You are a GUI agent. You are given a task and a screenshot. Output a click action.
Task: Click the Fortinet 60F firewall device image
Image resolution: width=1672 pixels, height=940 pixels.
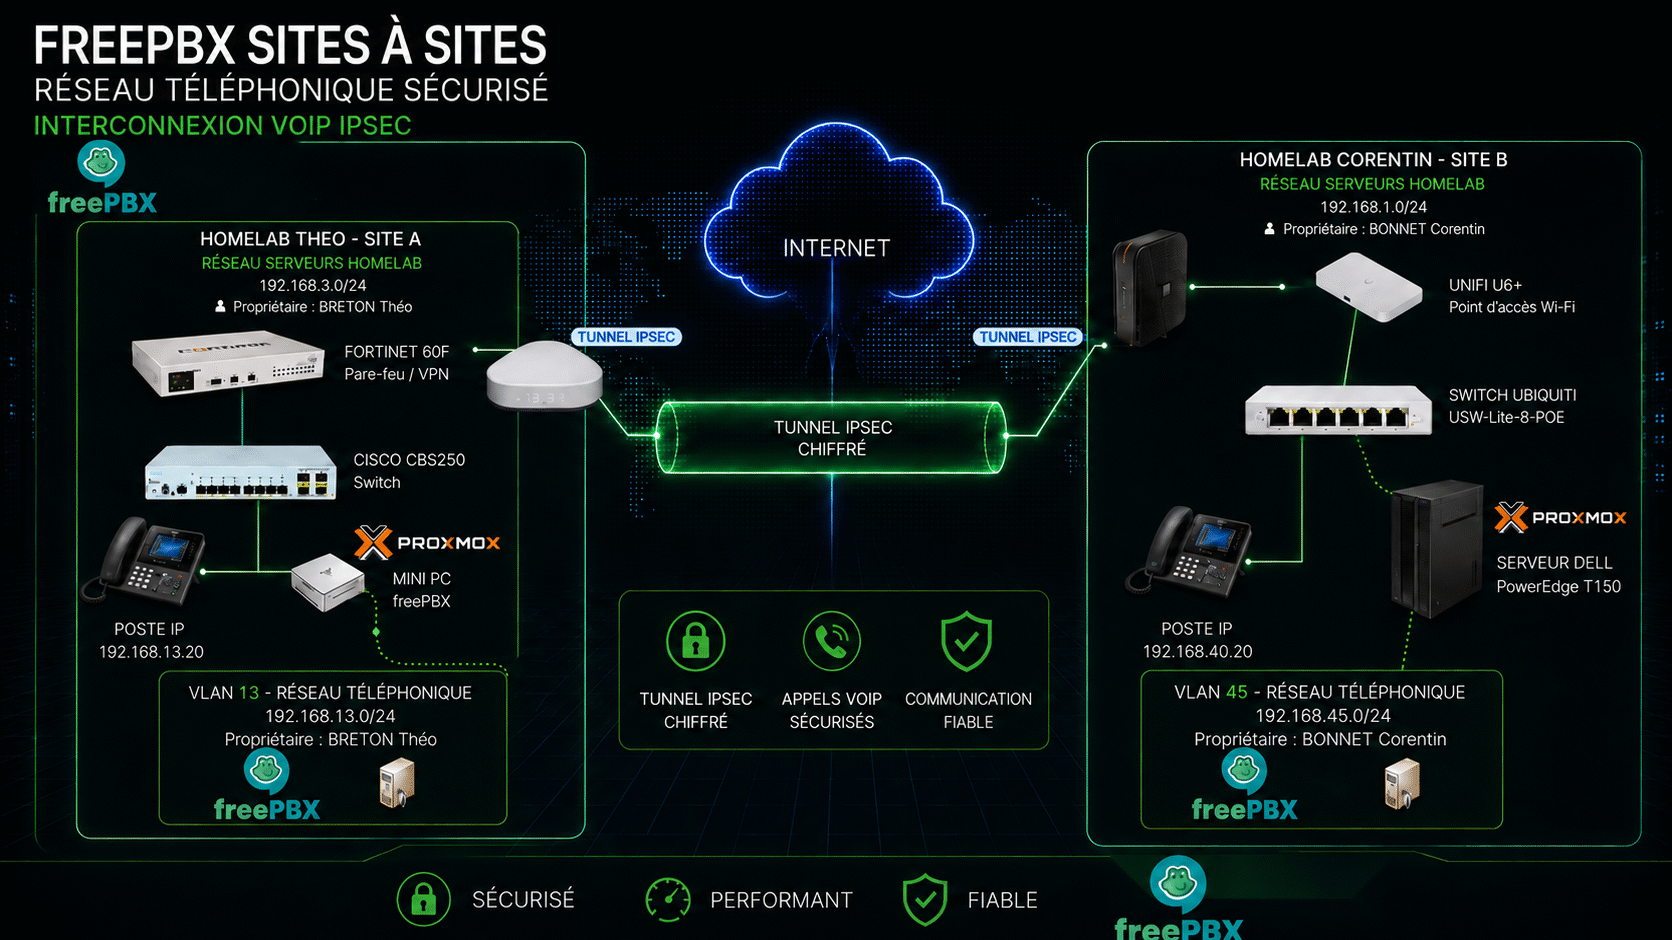coord(229,363)
